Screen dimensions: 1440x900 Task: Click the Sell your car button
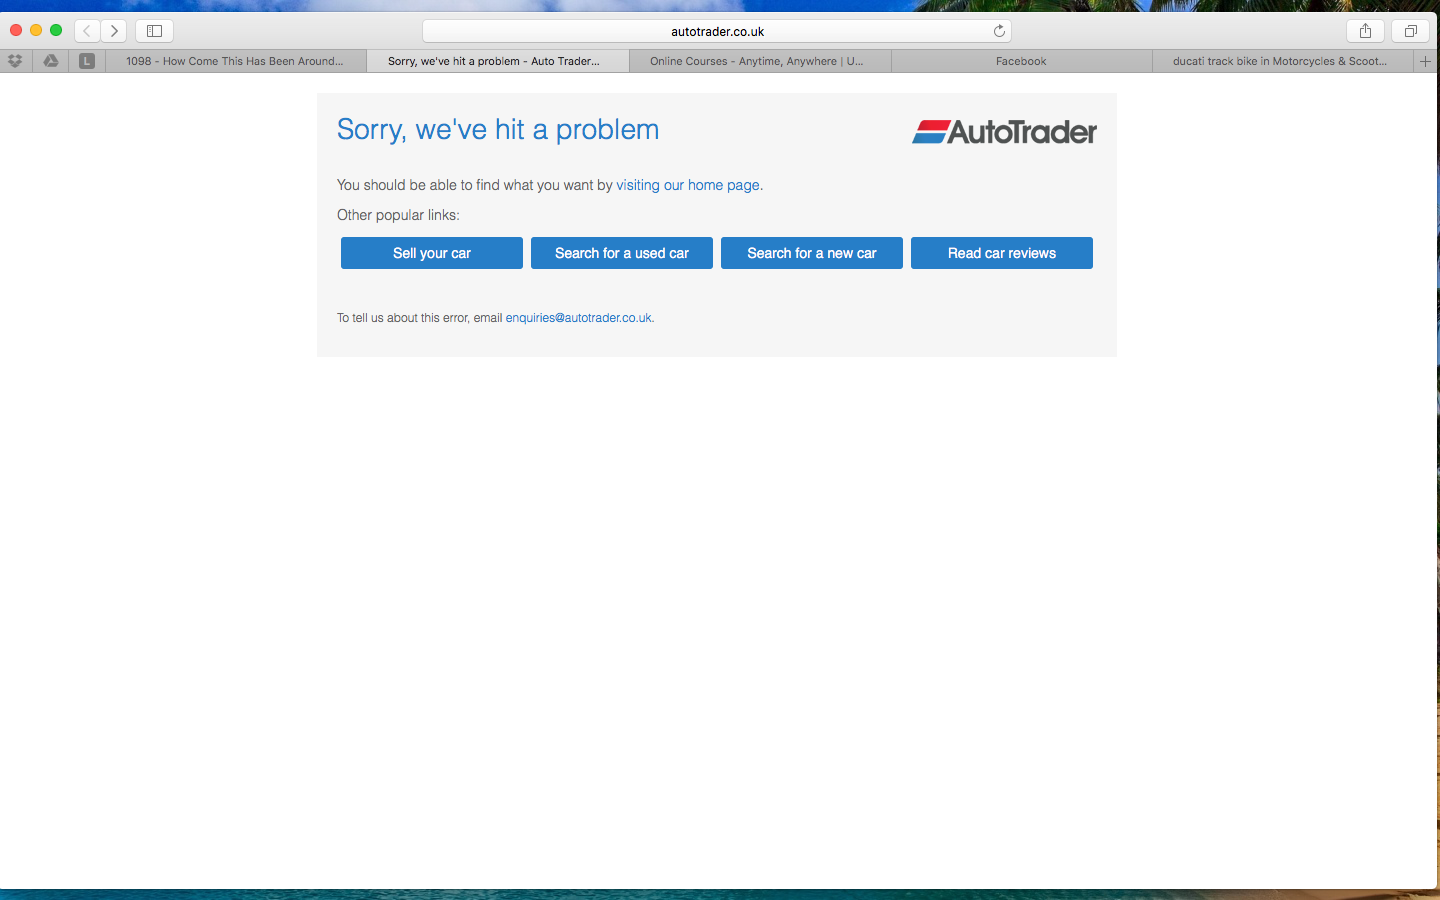point(431,253)
